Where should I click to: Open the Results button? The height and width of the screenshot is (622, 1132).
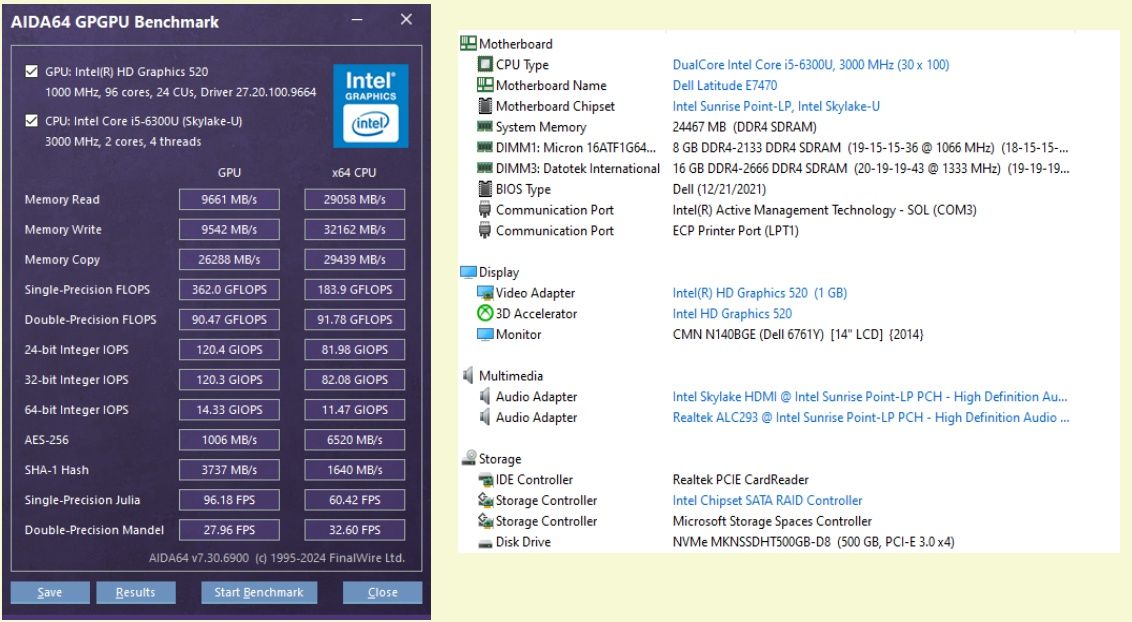(136, 592)
